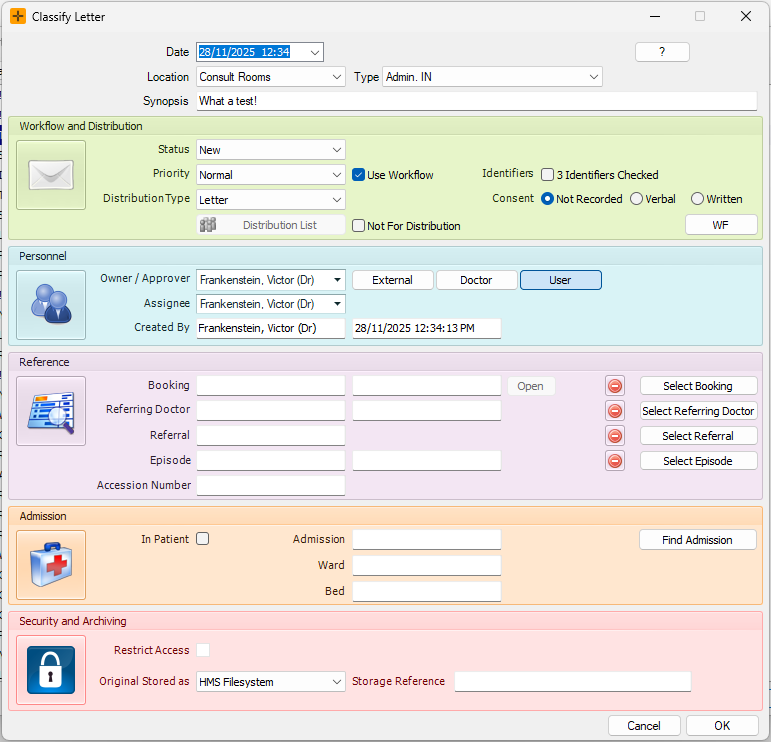Open the Original Stored as dropdown

(x=270, y=682)
